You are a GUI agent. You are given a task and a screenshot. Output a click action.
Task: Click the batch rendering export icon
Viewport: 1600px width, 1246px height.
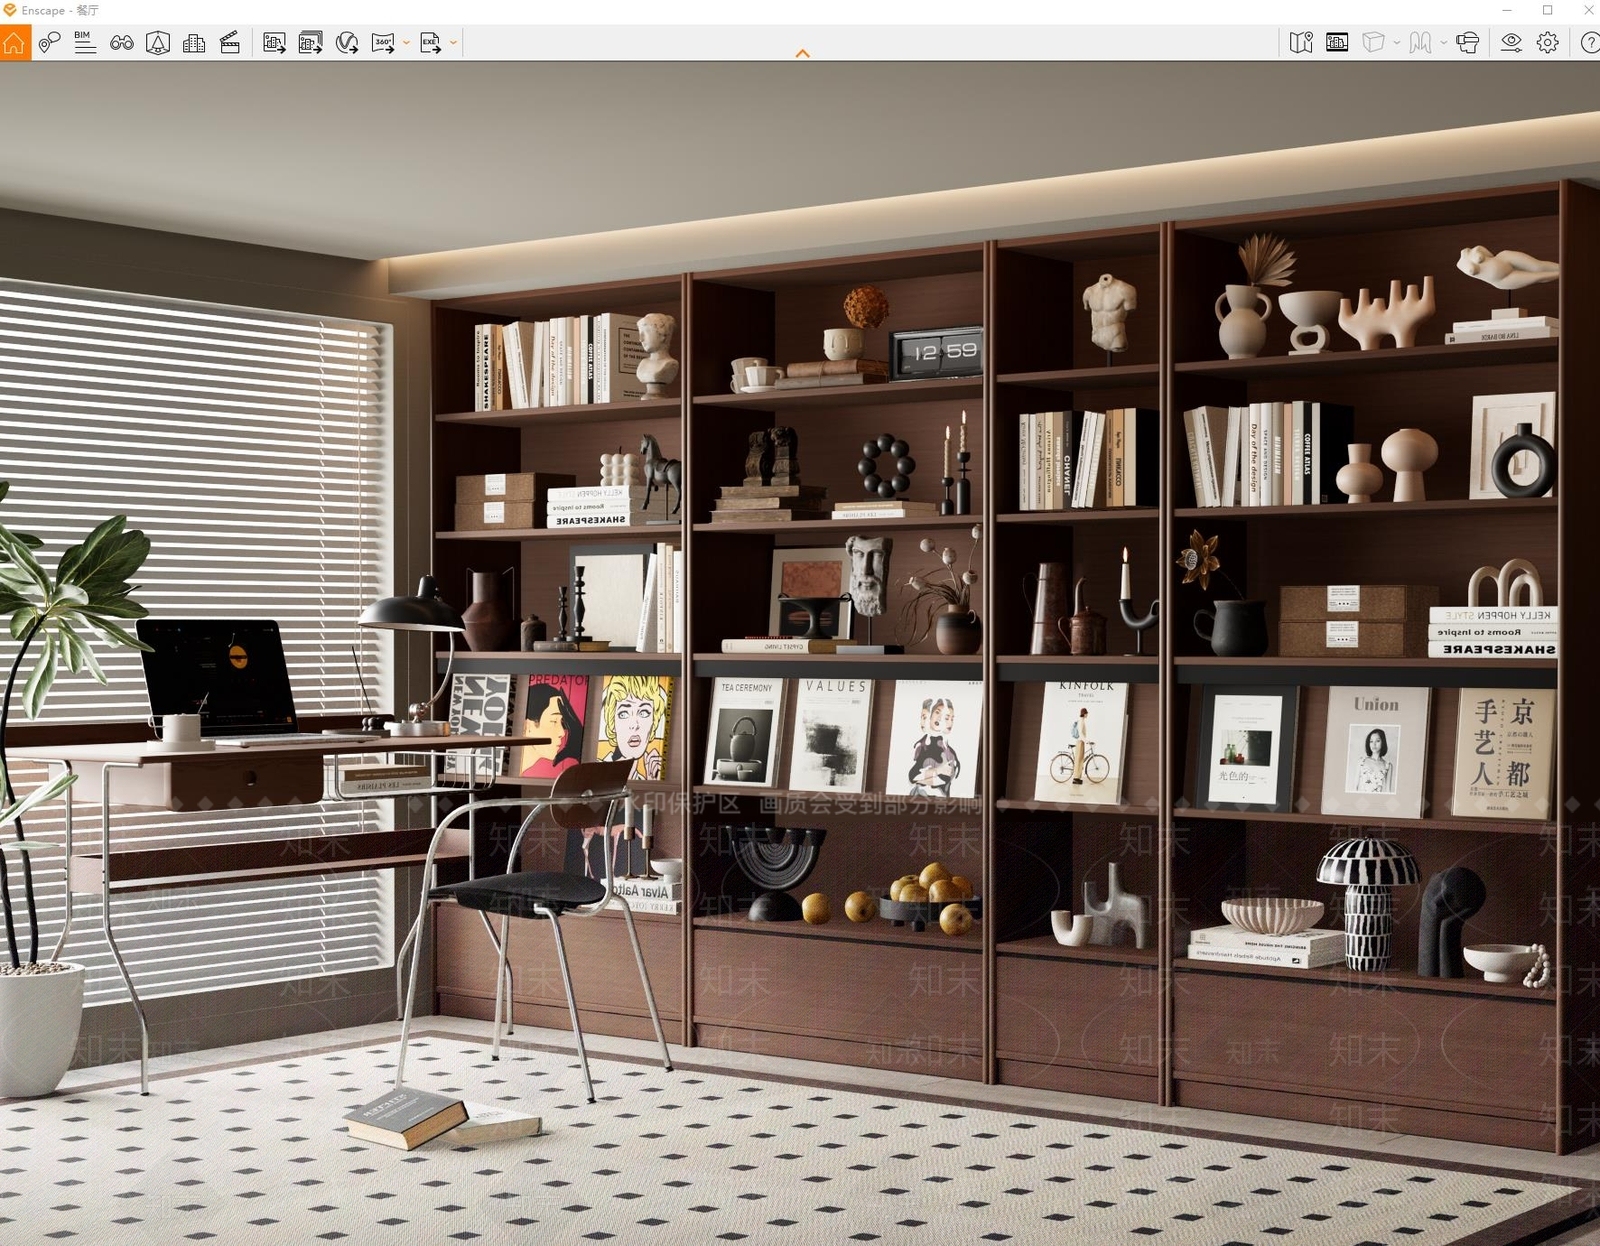311,42
